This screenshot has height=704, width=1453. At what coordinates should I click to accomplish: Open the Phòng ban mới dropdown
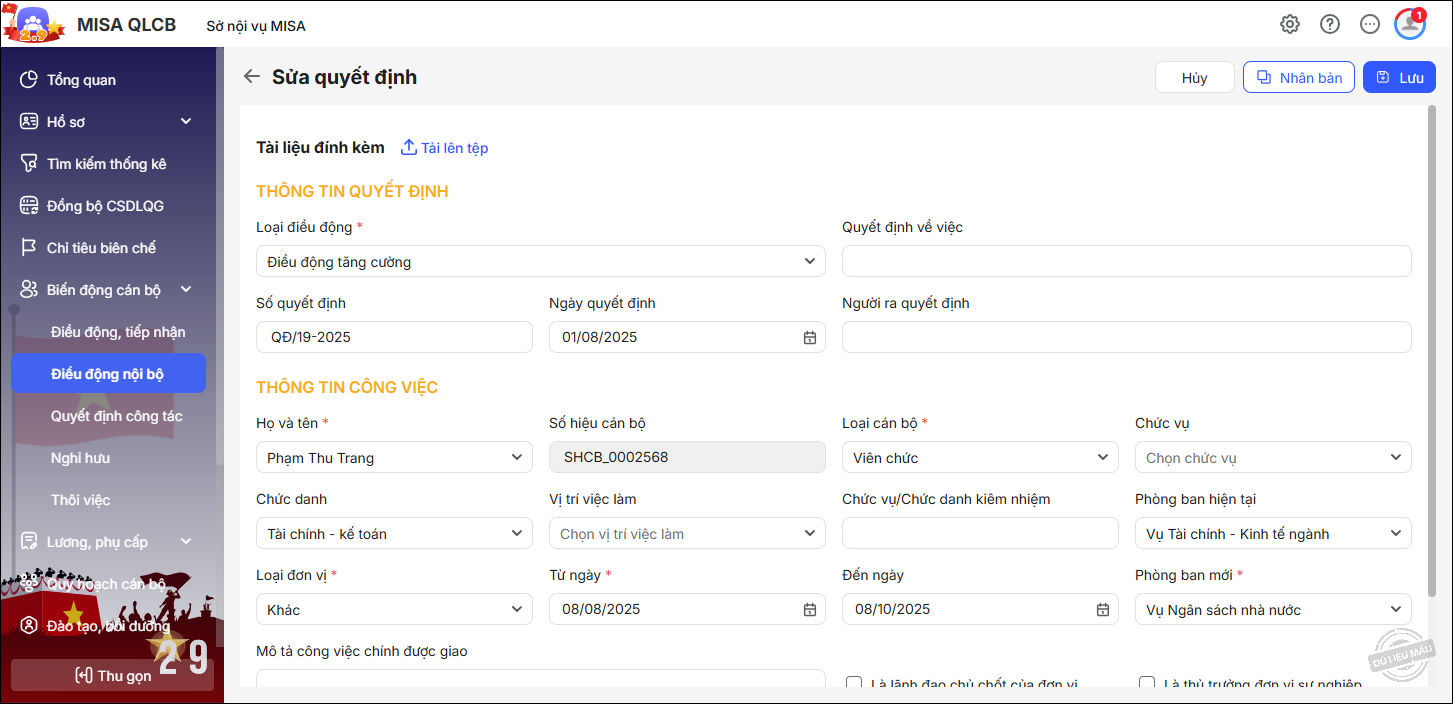pos(1272,610)
